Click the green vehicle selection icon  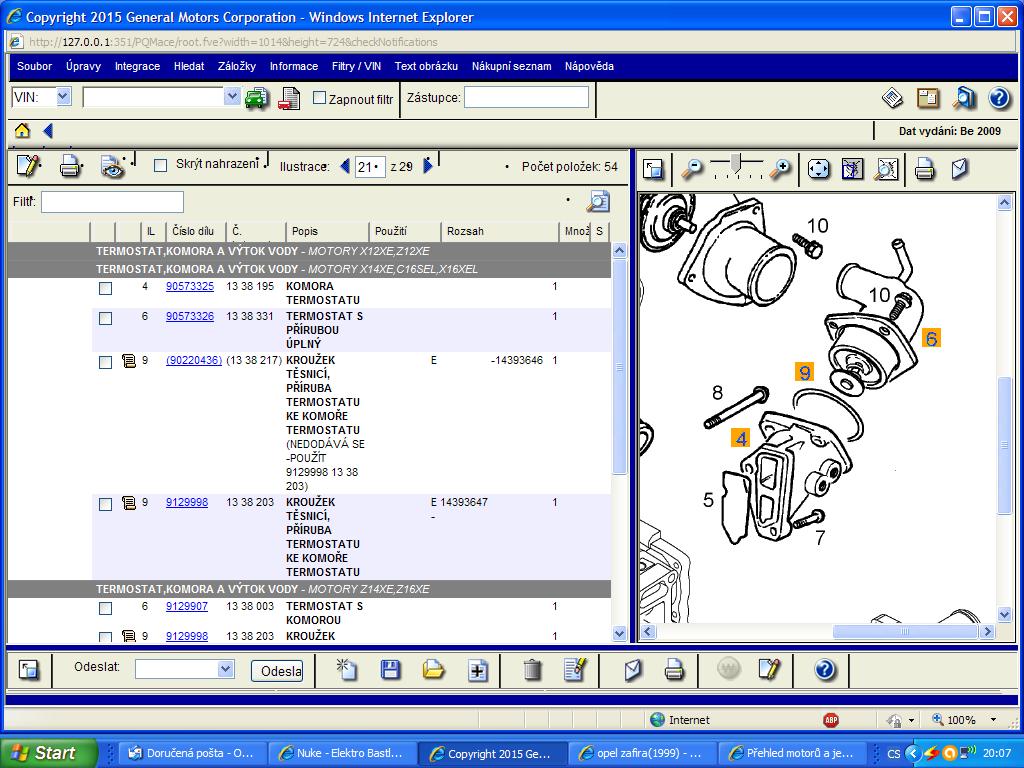(x=257, y=98)
